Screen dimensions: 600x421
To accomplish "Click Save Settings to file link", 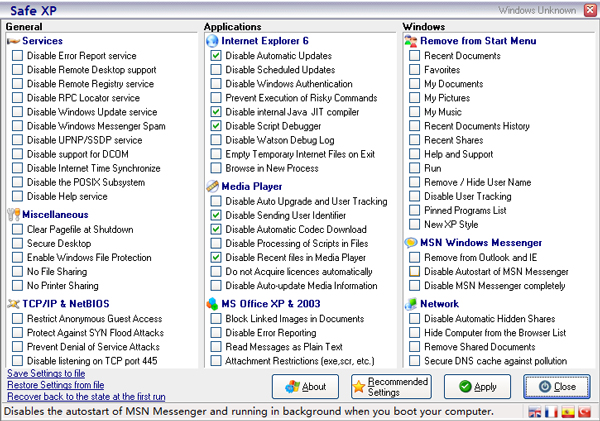I will (46, 374).
